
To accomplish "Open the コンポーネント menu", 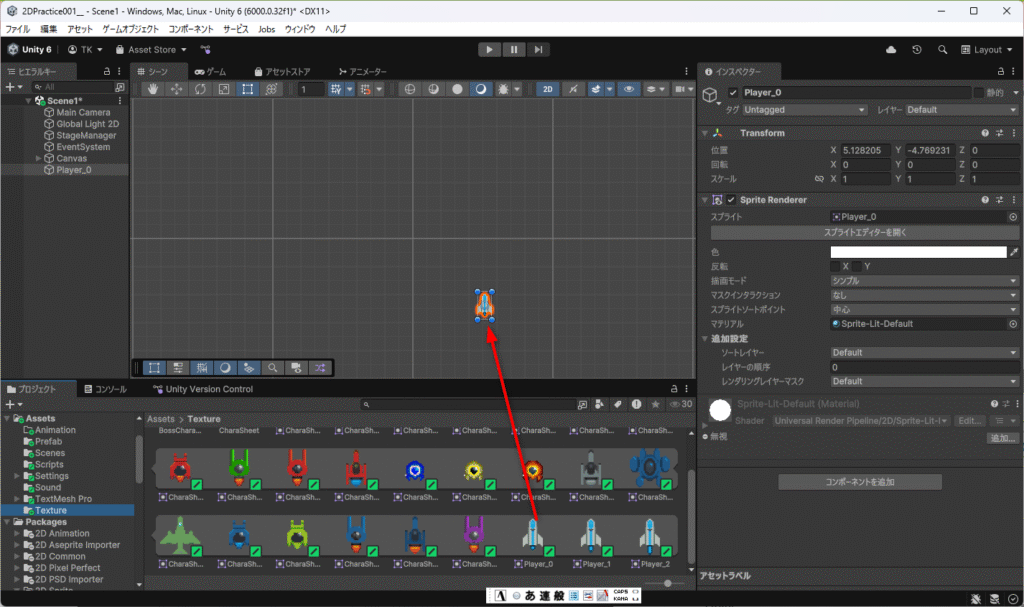I will point(190,29).
